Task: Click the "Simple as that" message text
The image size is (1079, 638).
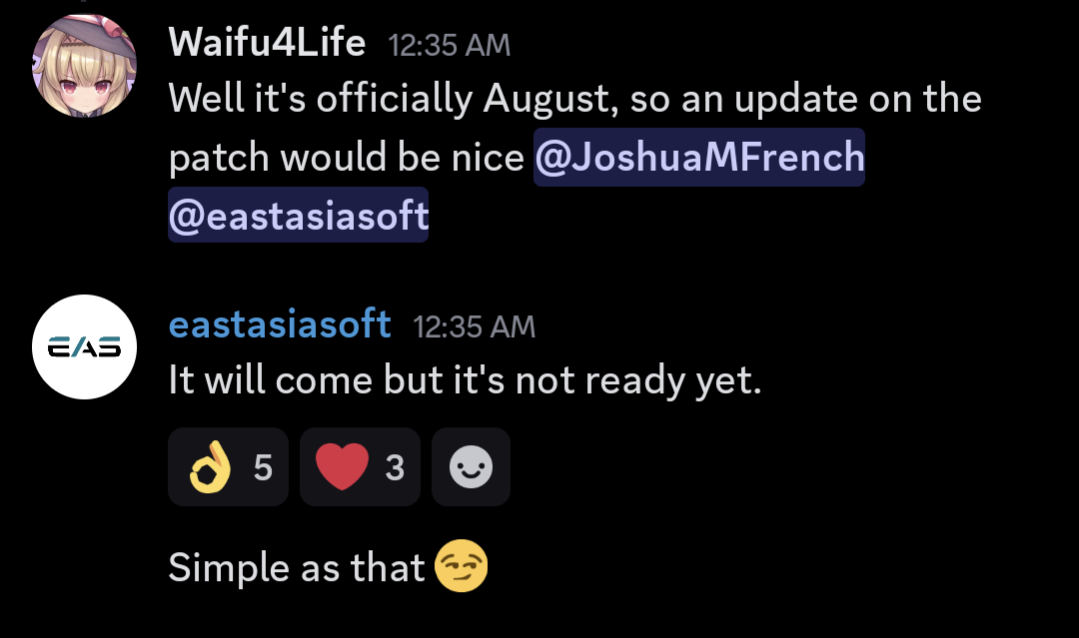Action: click(x=297, y=568)
